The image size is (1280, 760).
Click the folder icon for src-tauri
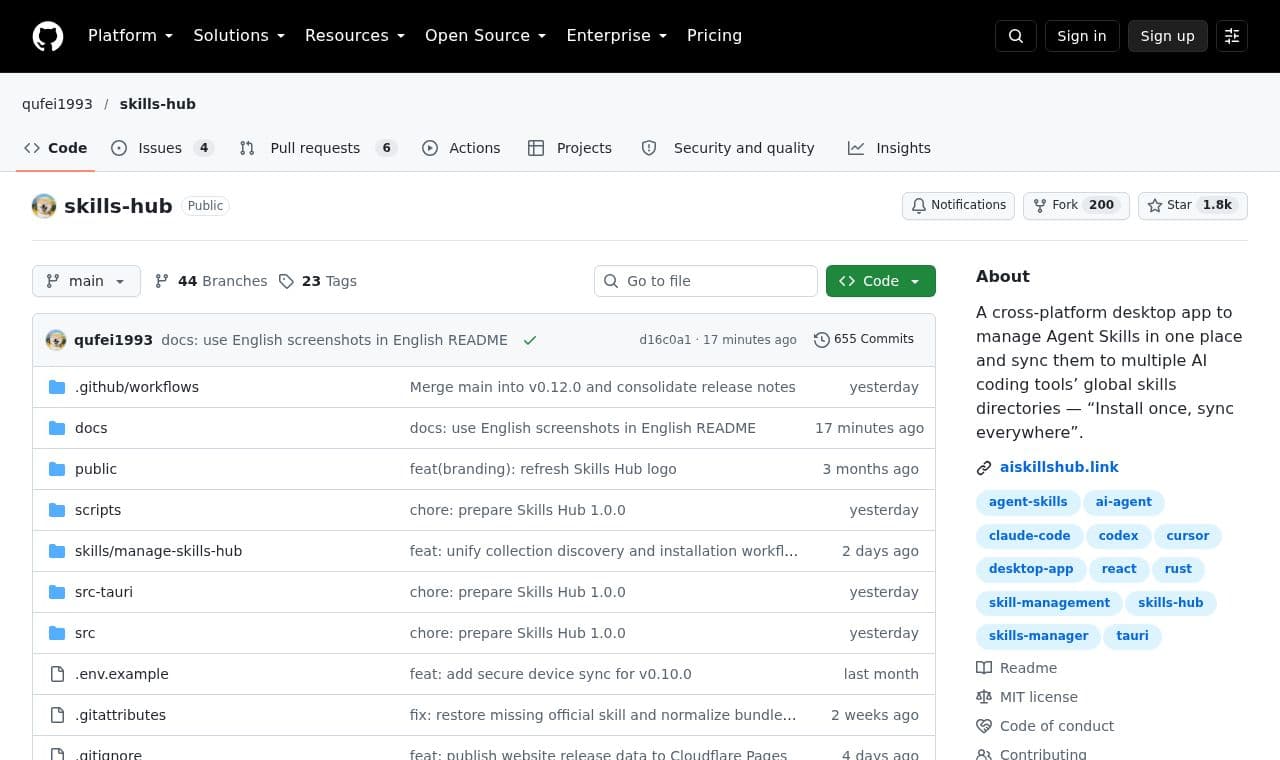tap(57, 592)
